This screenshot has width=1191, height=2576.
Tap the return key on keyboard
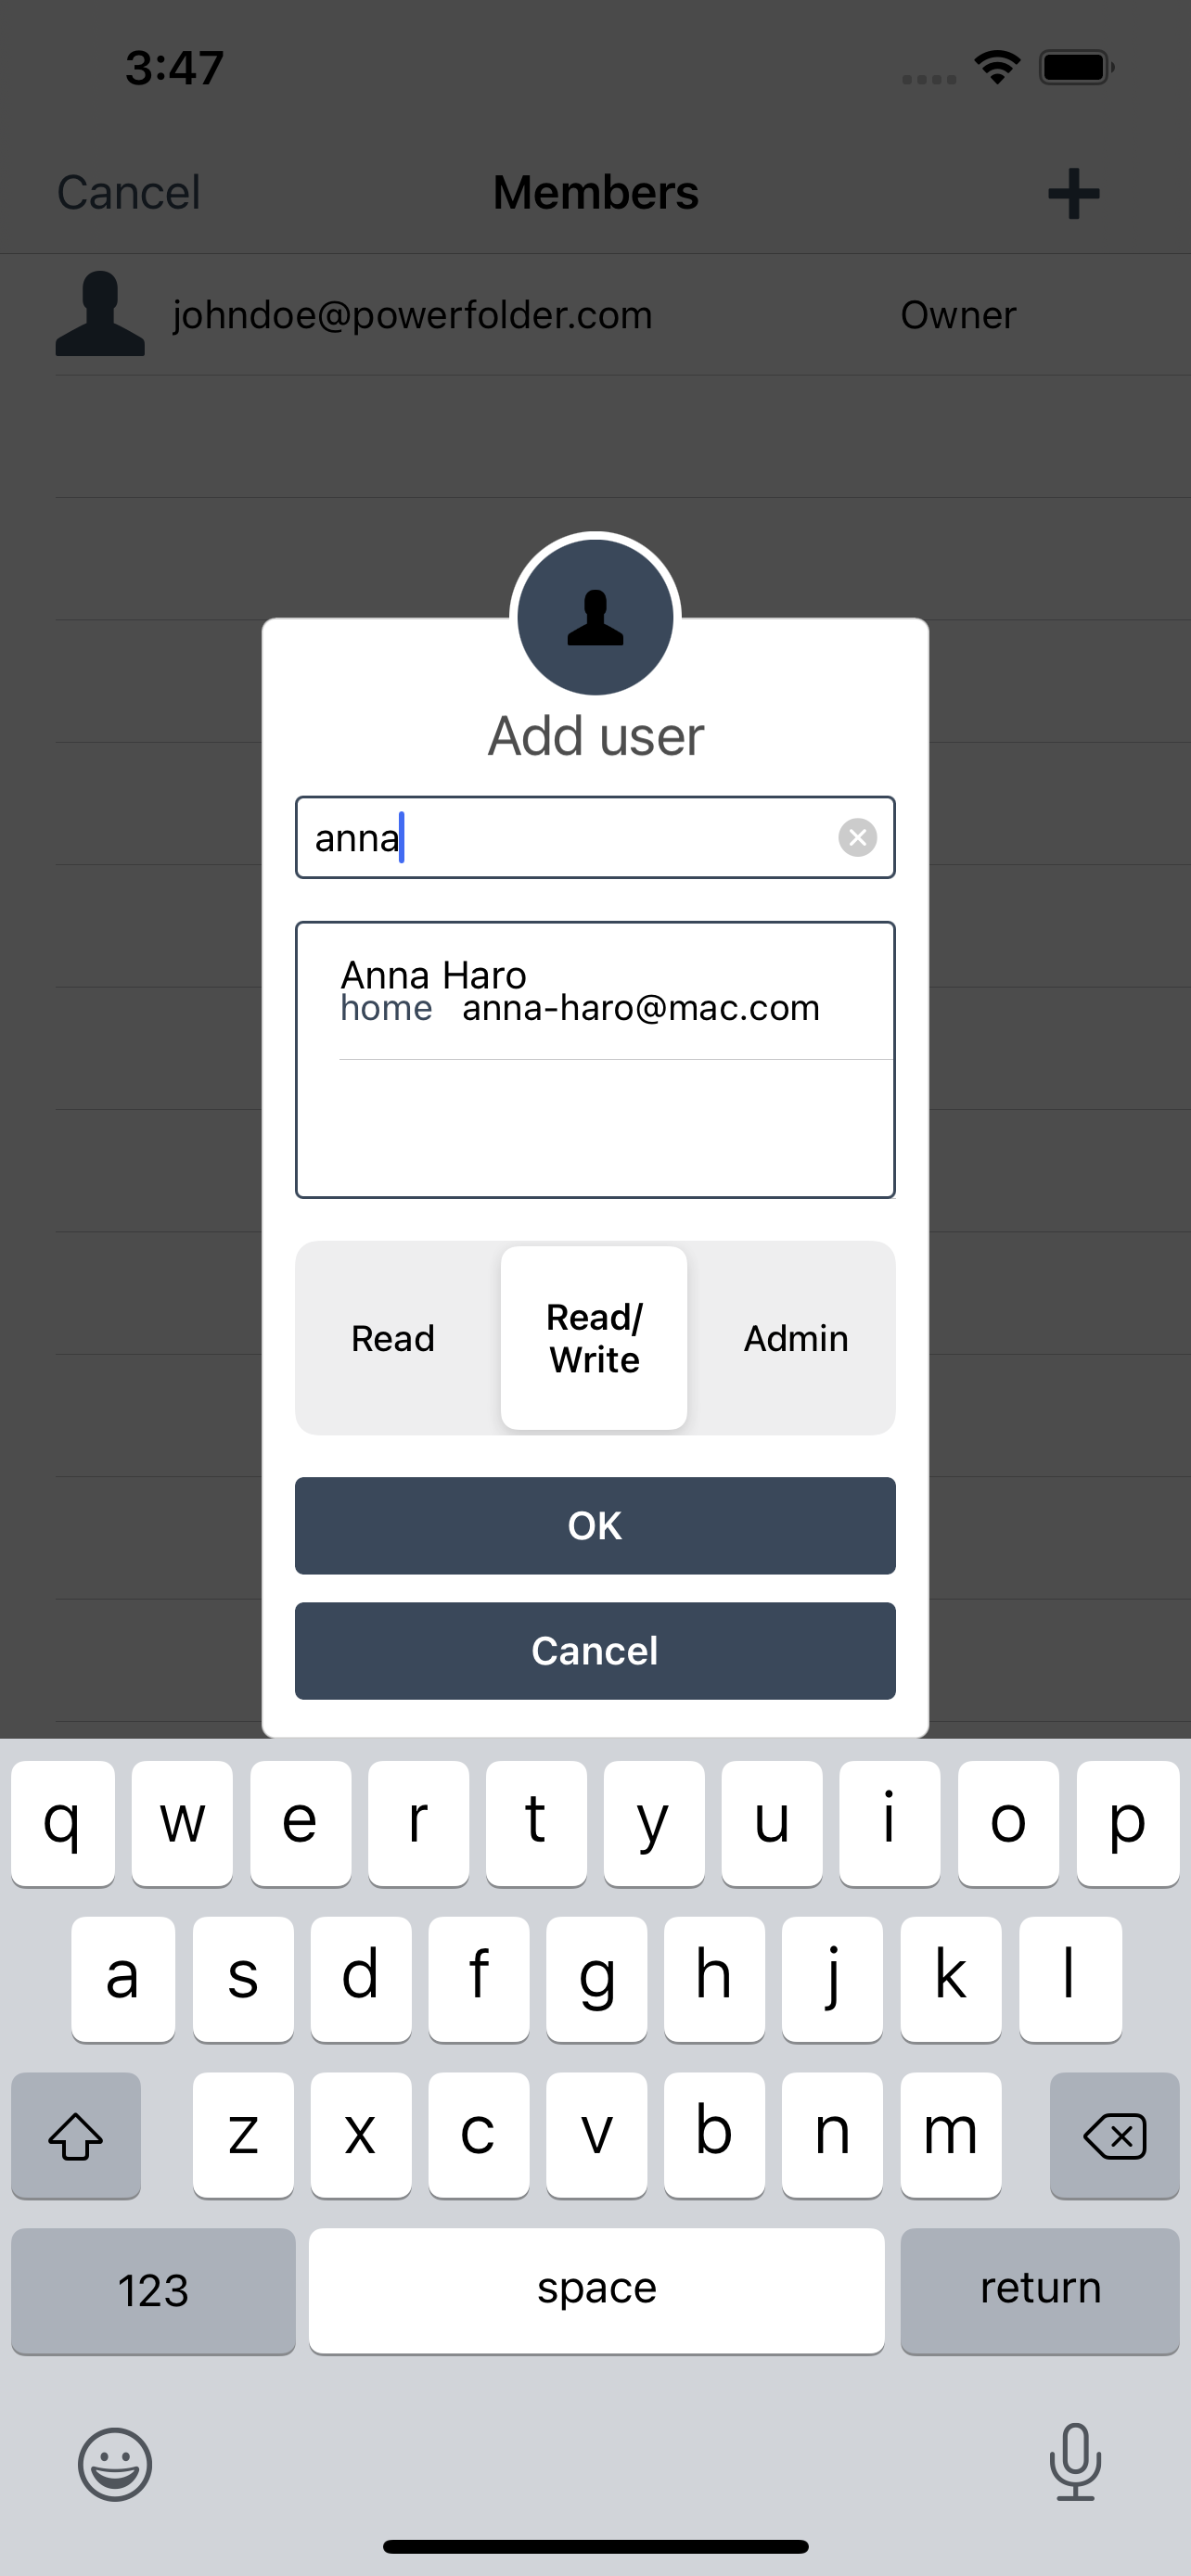pyautogui.click(x=1040, y=2290)
